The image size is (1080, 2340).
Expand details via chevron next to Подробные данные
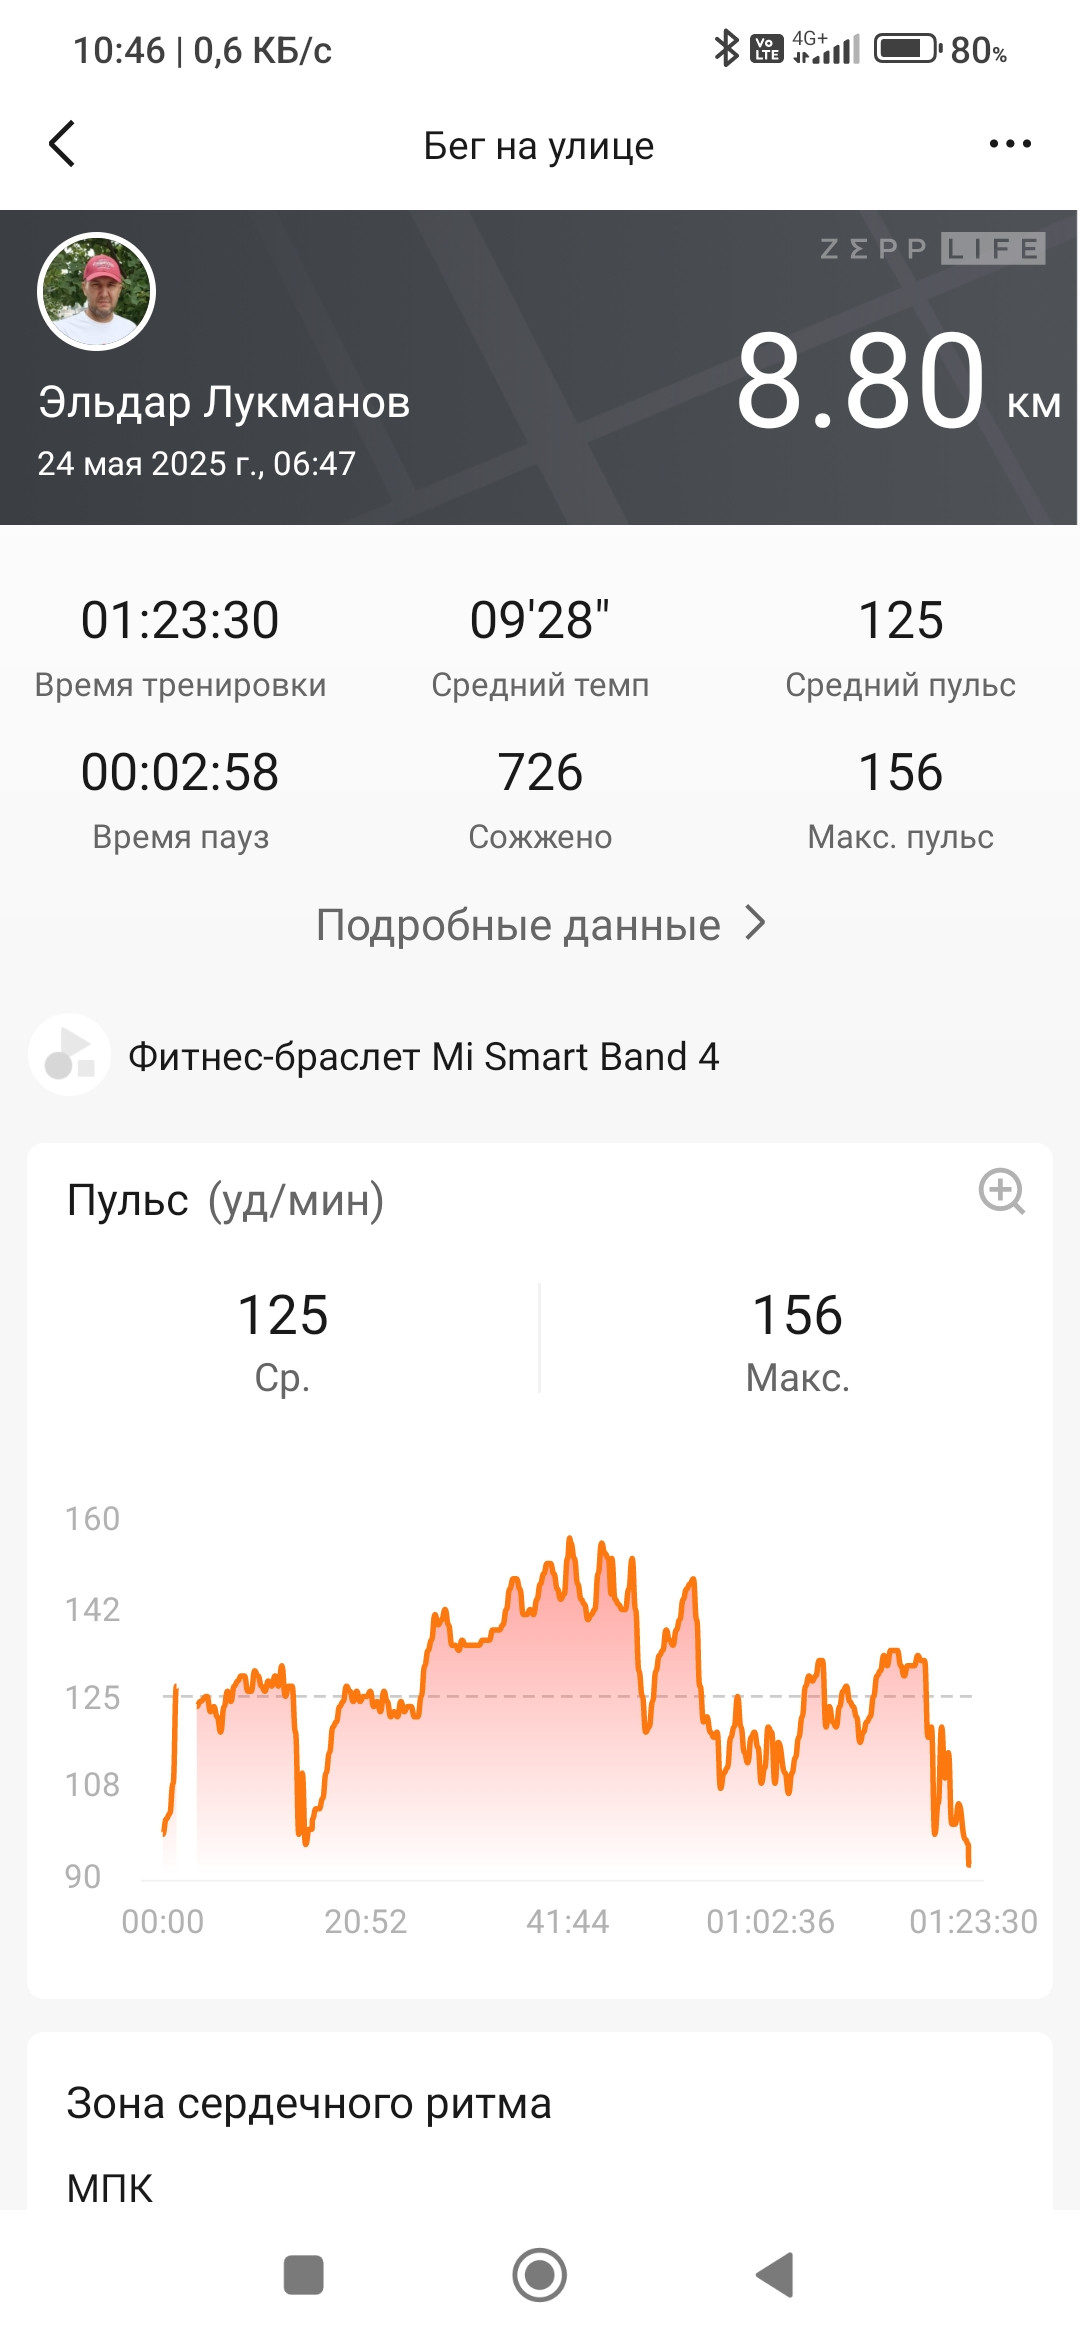click(x=756, y=923)
